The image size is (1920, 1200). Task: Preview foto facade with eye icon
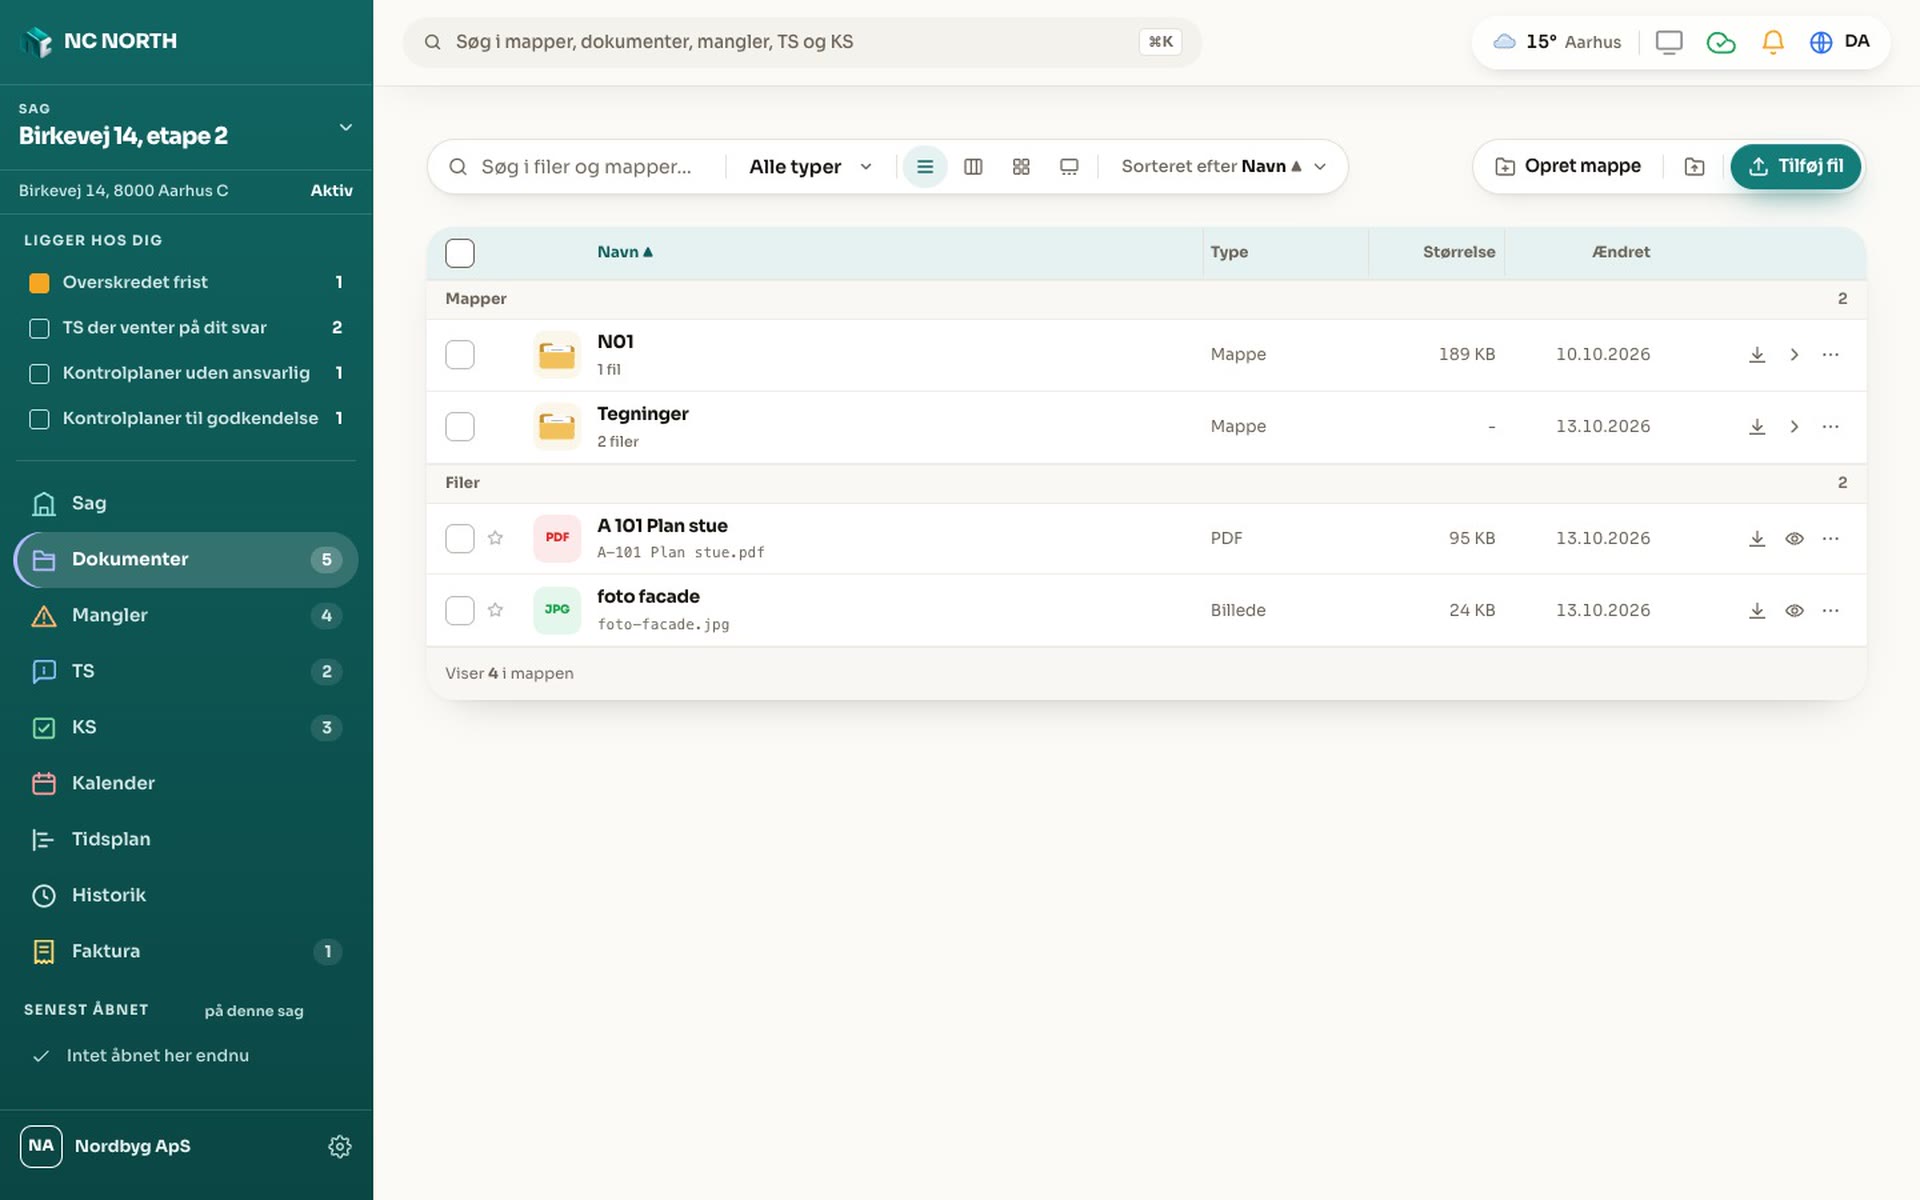pyautogui.click(x=1794, y=611)
